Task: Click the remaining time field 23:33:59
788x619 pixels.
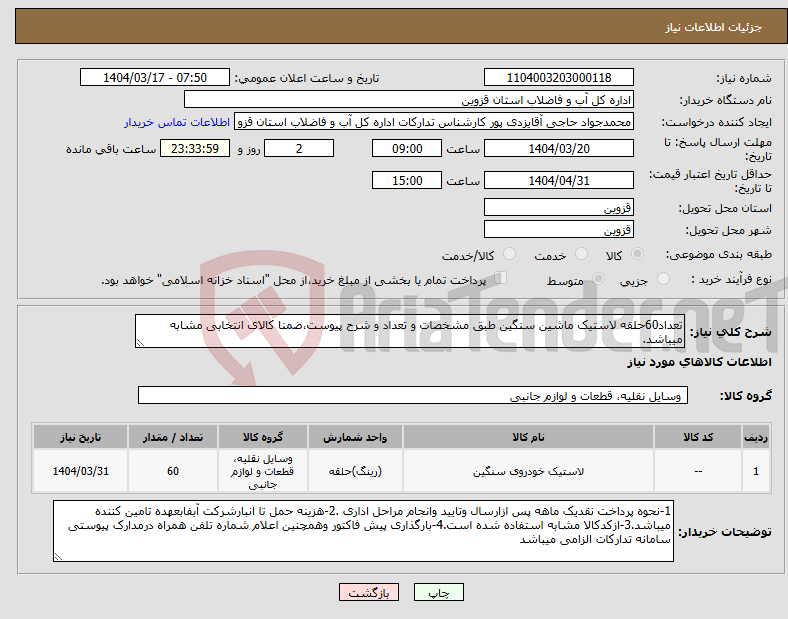Action: pyautogui.click(x=195, y=149)
